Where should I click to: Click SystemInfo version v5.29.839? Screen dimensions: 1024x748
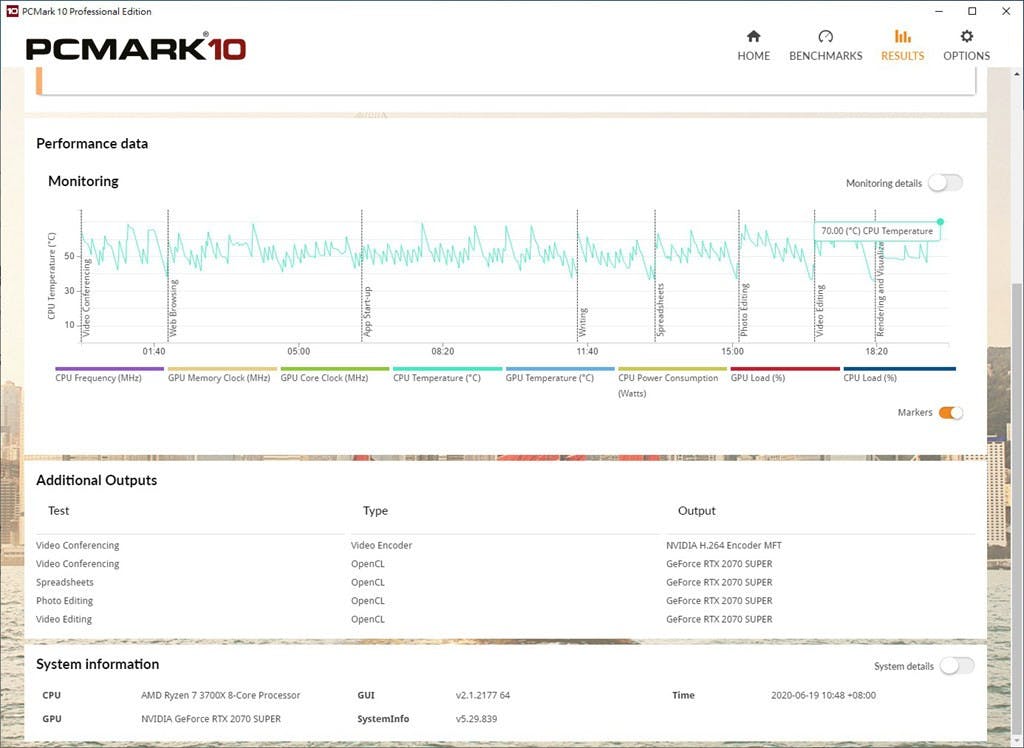pos(476,719)
